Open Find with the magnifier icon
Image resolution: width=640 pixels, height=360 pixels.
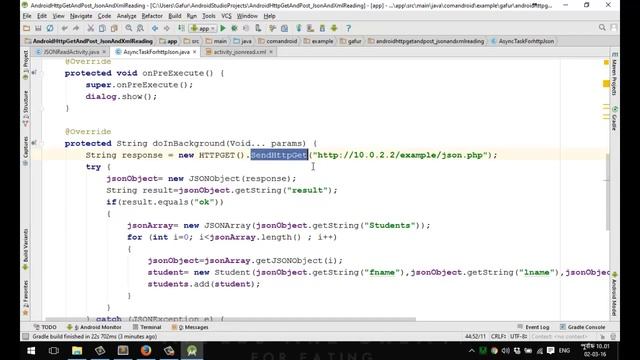(x=129, y=28)
